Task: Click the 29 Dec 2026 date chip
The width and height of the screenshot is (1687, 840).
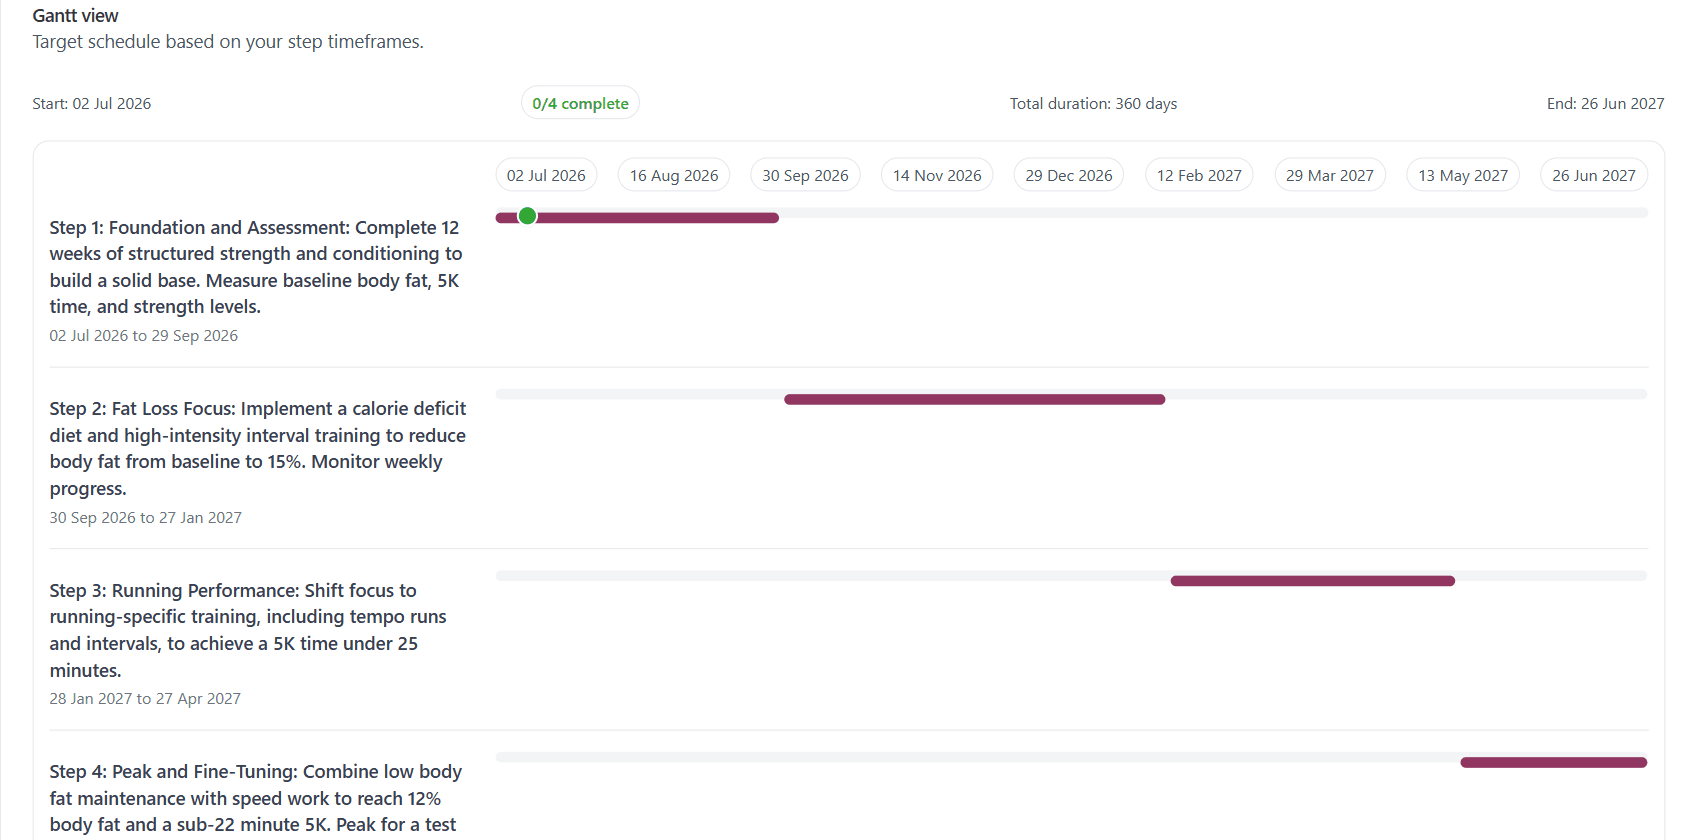Action: pyautogui.click(x=1069, y=175)
